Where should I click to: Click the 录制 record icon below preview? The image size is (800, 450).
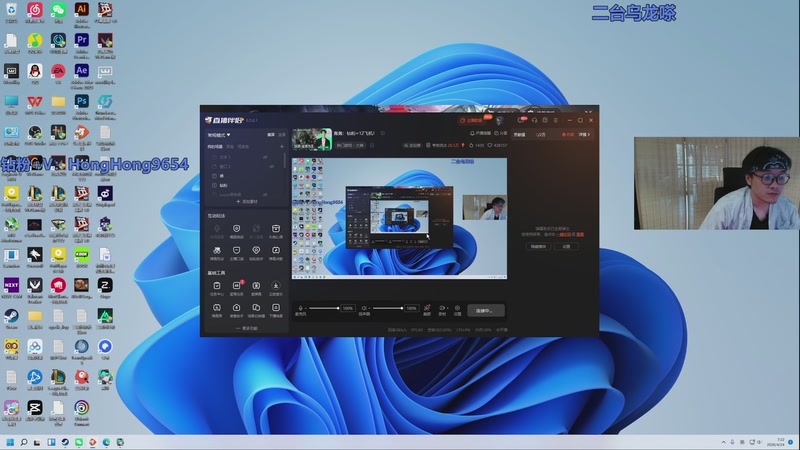point(442,308)
